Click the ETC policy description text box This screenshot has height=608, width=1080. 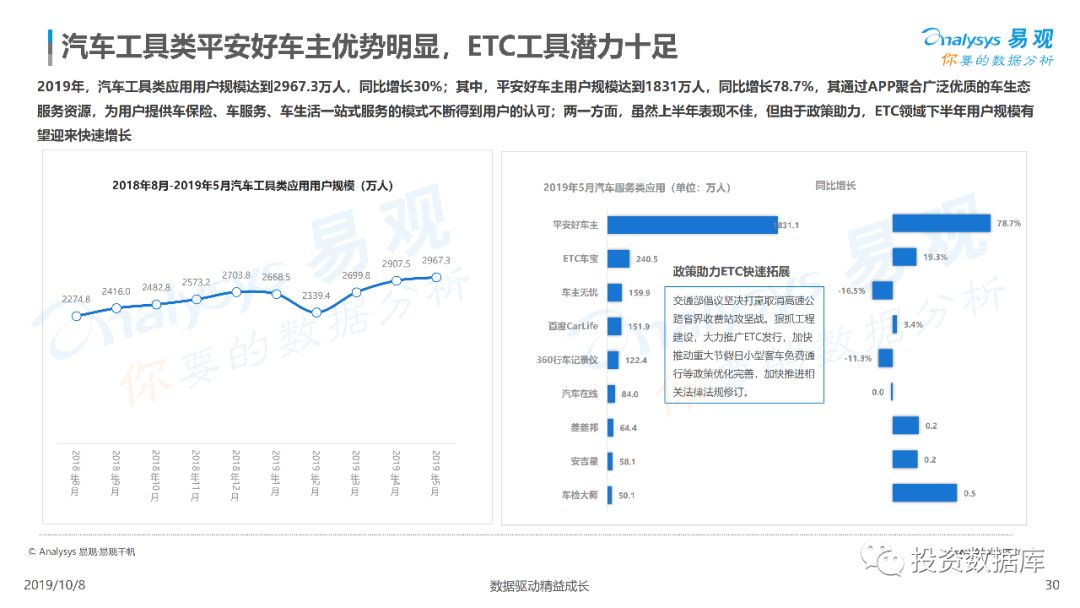(744, 345)
